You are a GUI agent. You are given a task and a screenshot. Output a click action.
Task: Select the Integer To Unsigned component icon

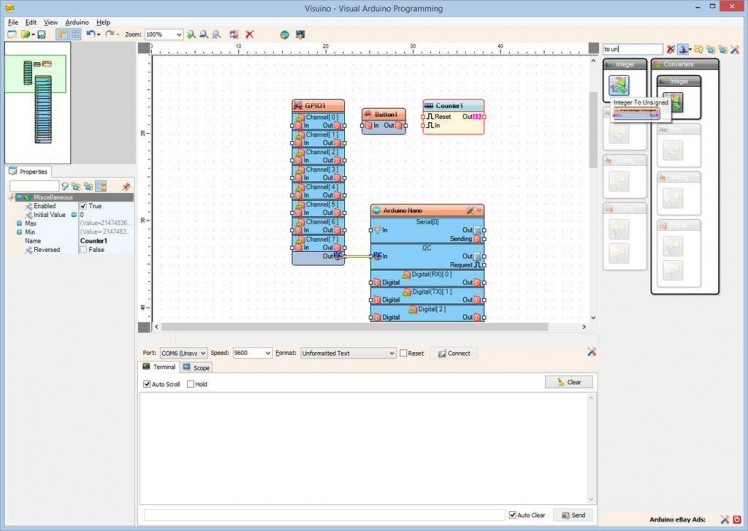coord(618,85)
